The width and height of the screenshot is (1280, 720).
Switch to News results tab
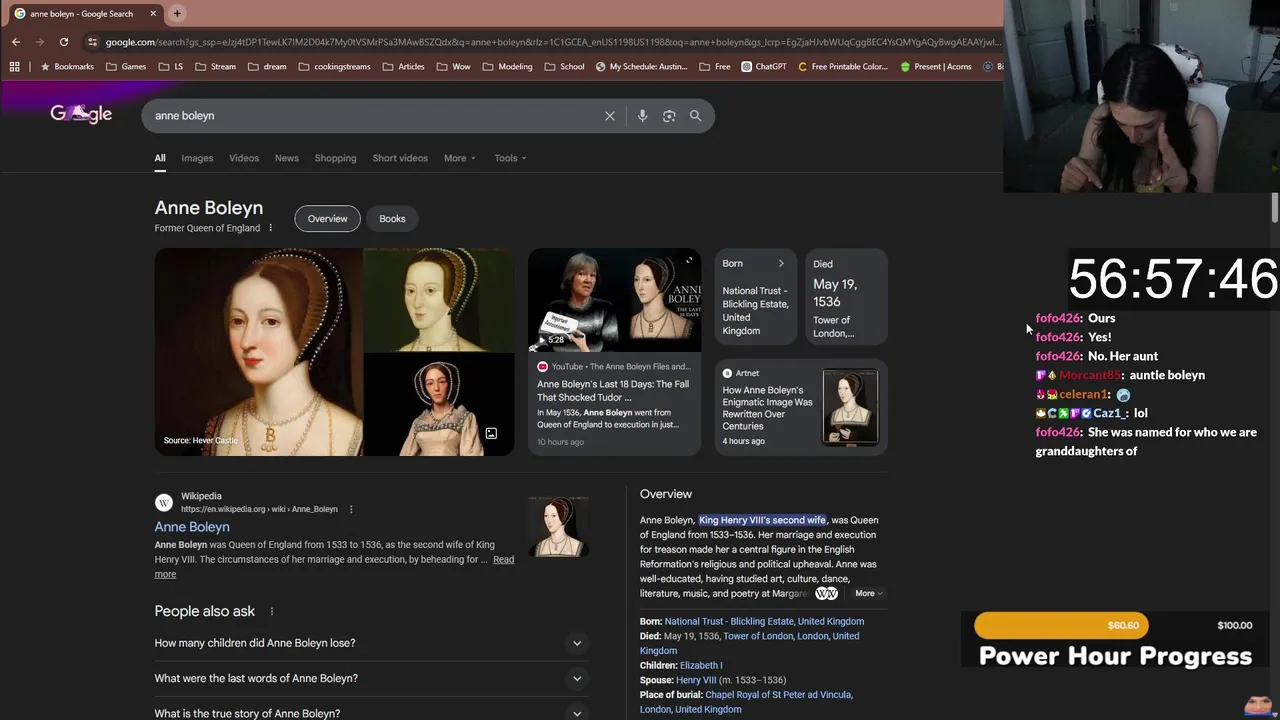287,158
